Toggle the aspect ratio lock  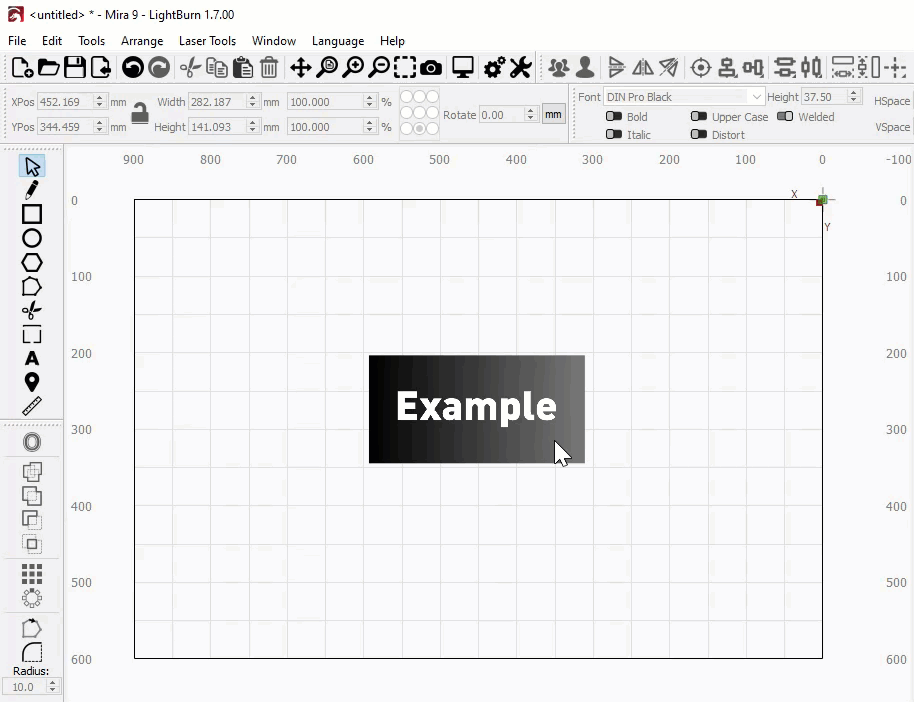140,114
